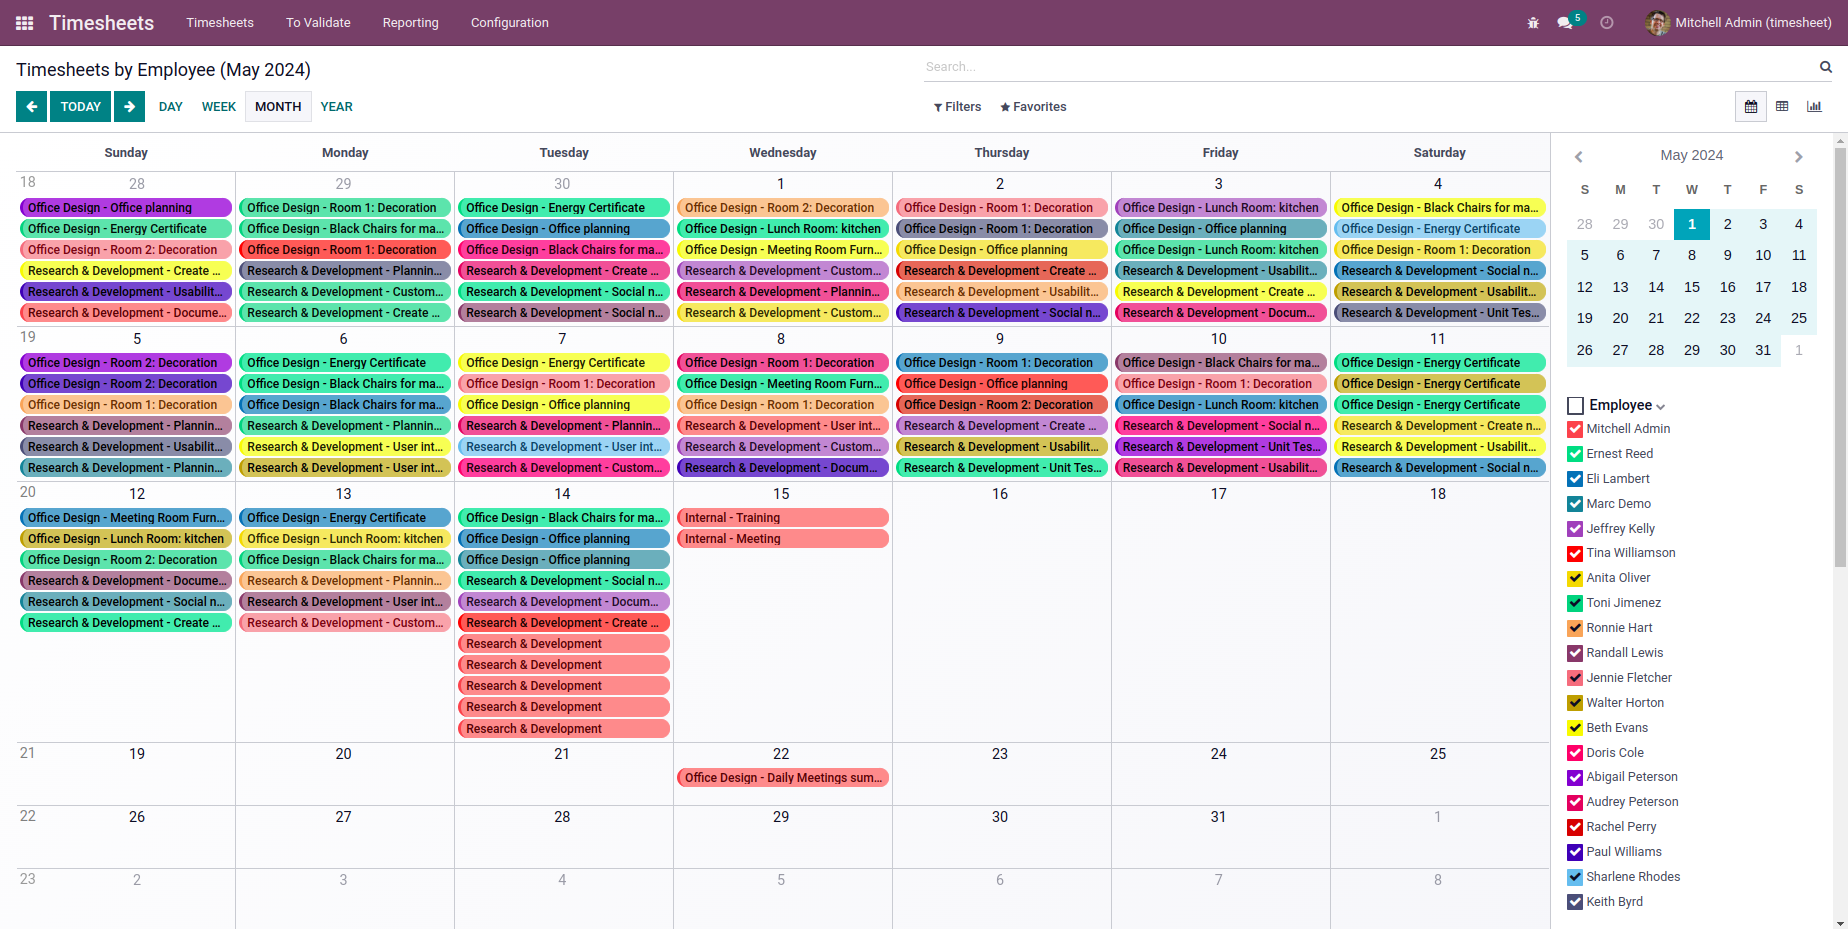Image resolution: width=1848 pixels, height=929 pixels.
Task: Toggle Beth Evans employee filter
Action: click(1575, 728)
